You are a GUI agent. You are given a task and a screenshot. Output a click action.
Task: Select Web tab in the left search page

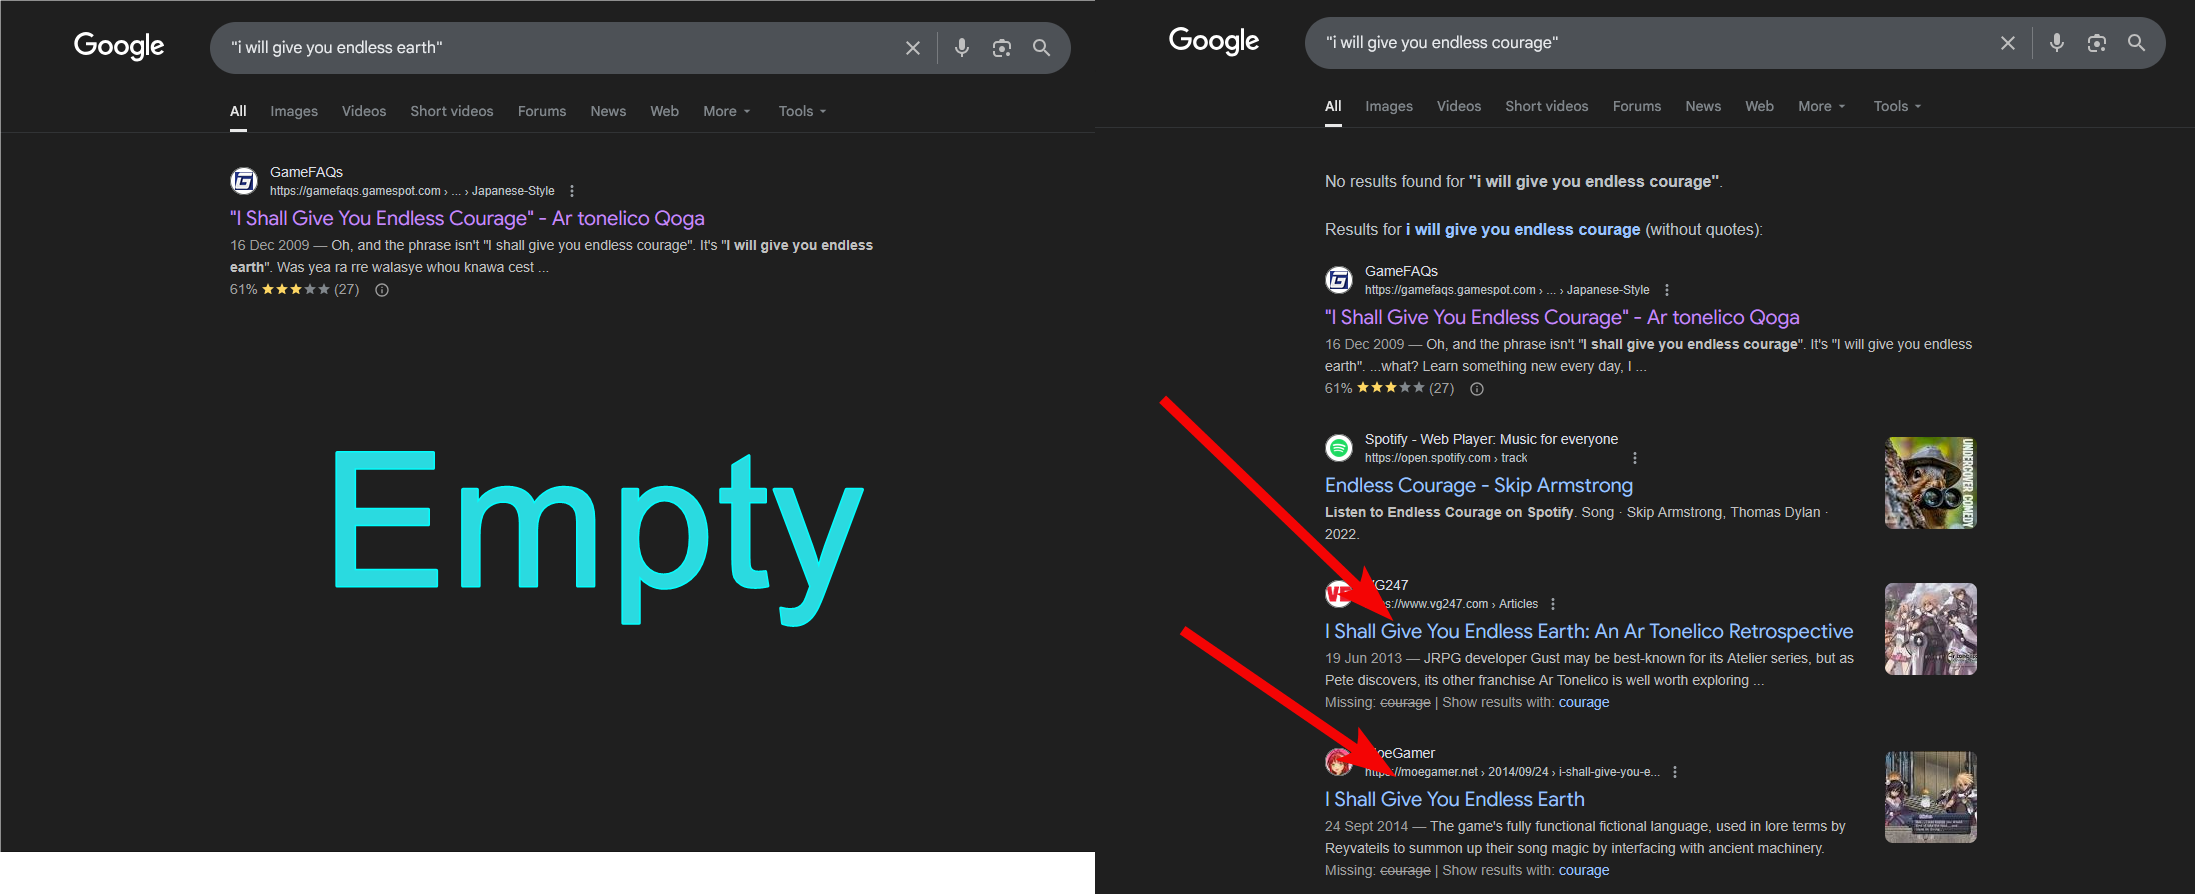point(665,111)
